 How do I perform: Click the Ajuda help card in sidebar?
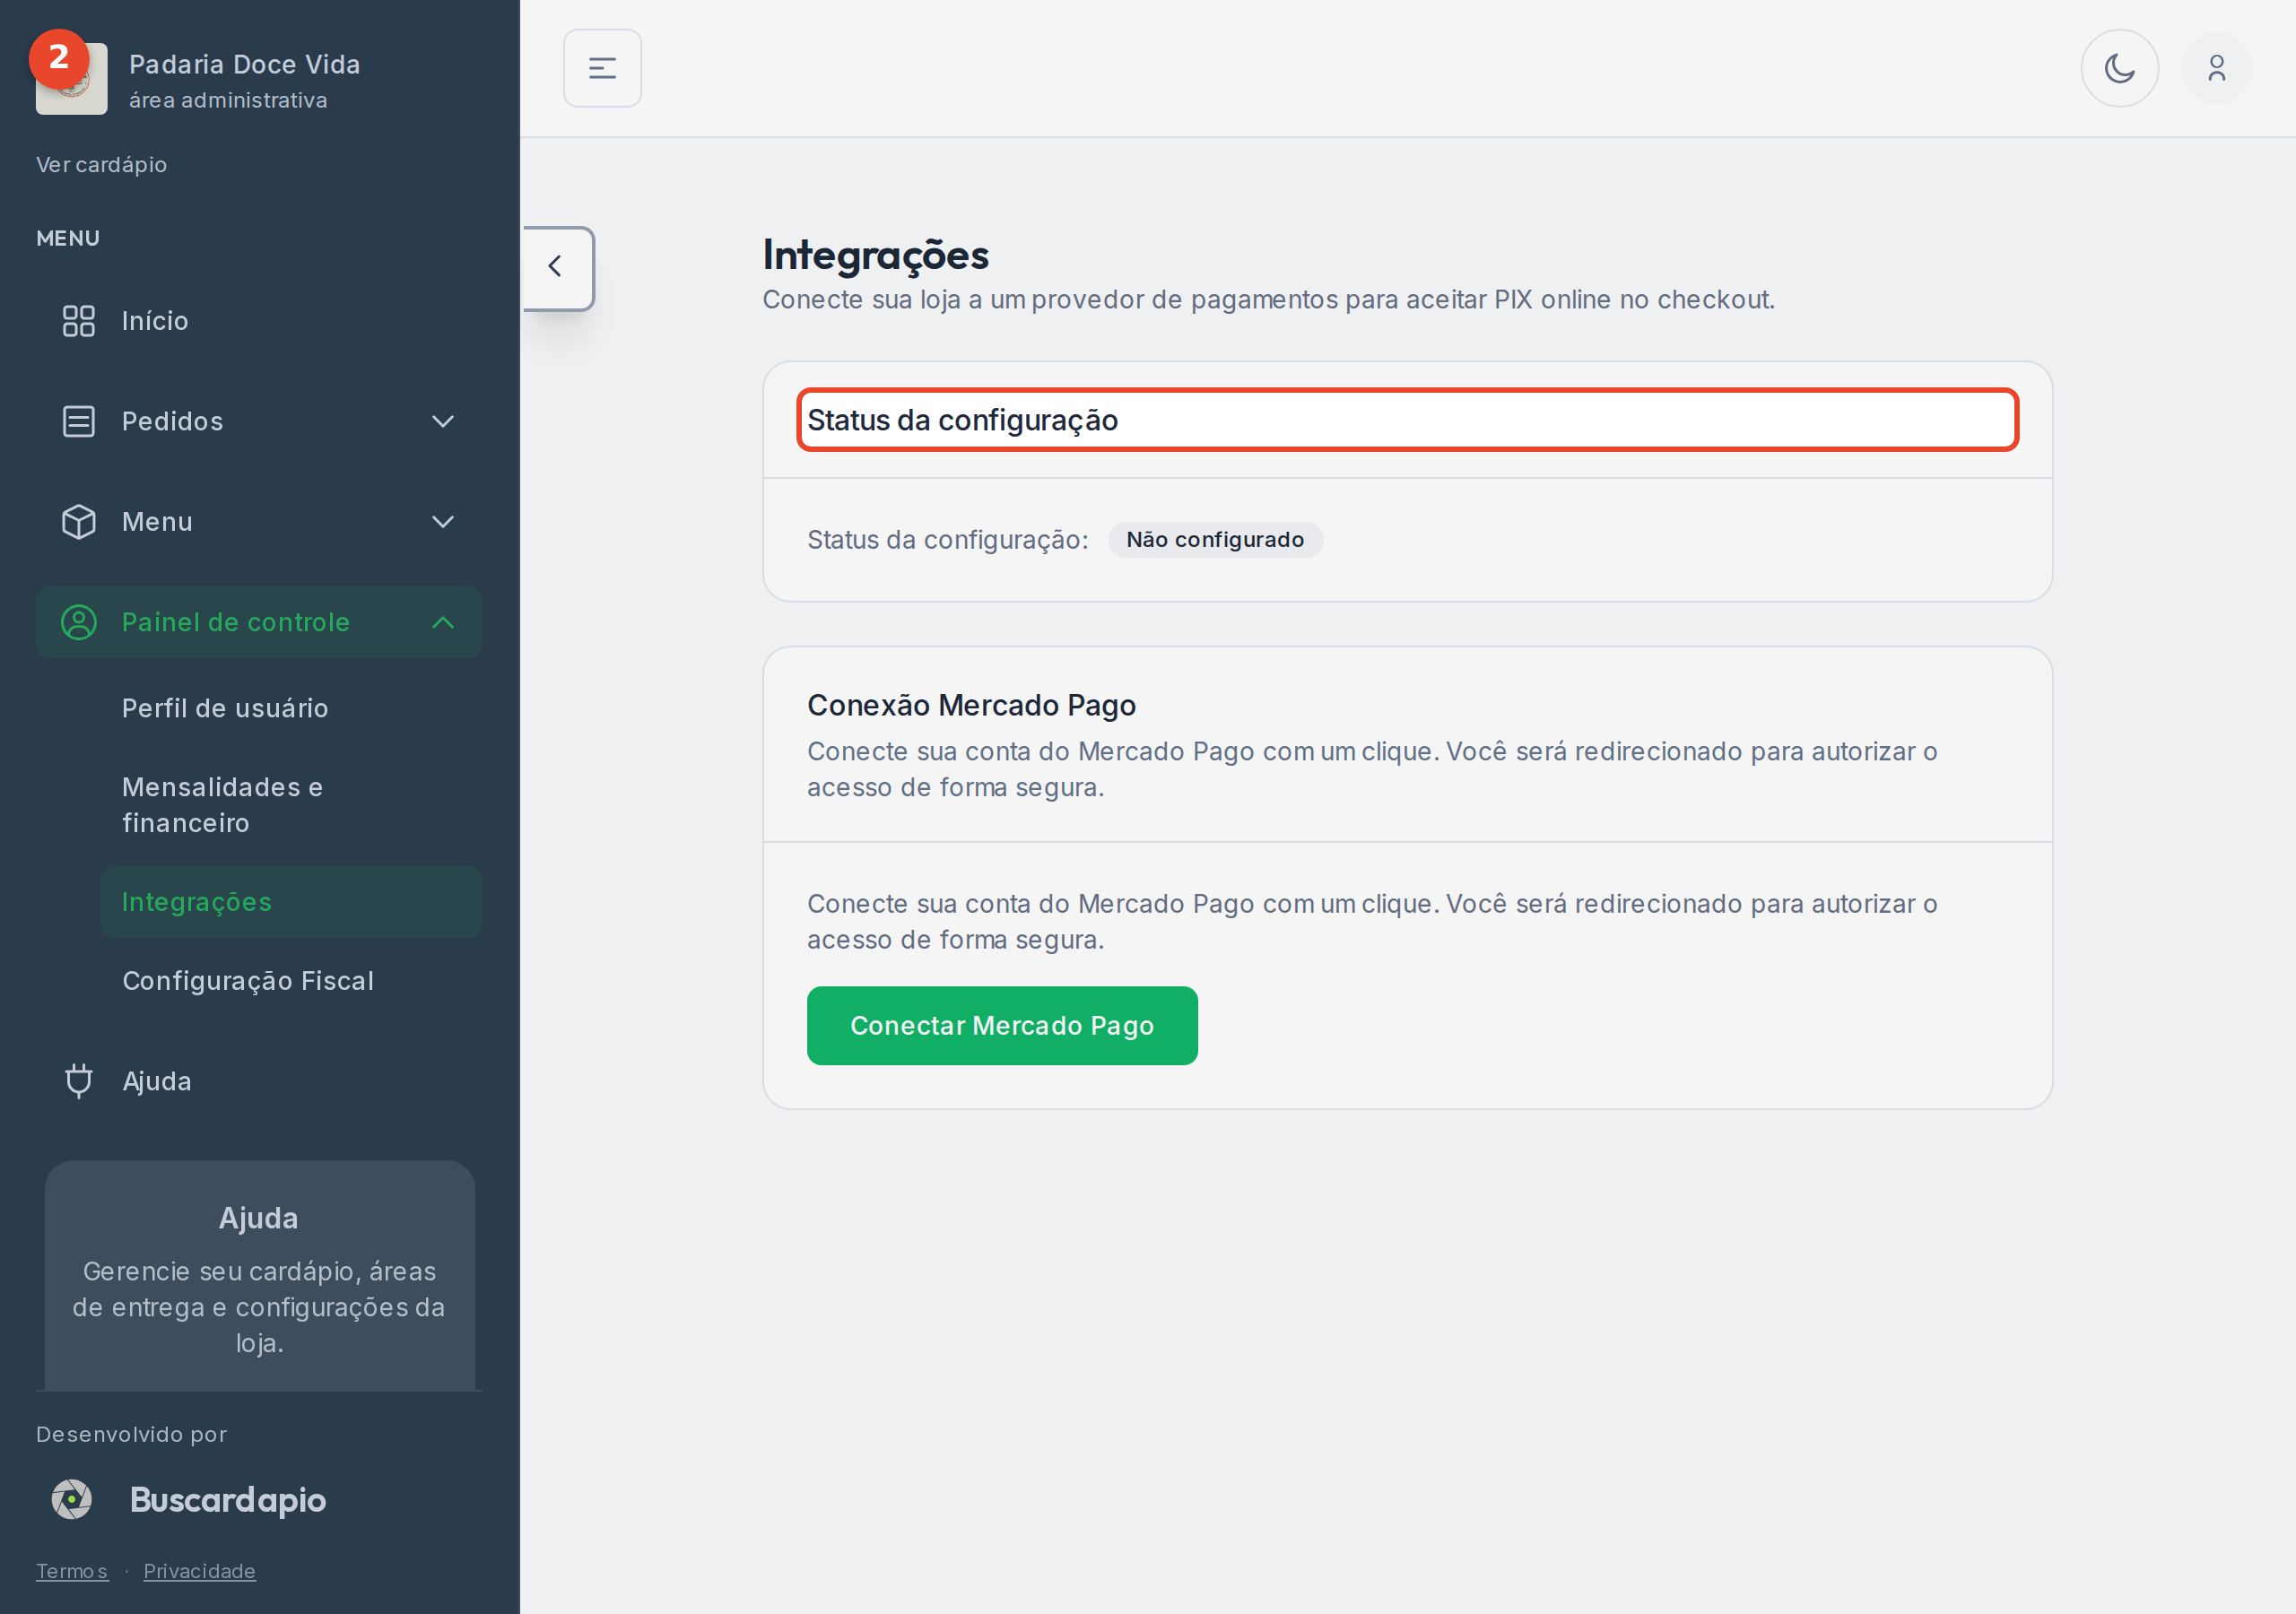259,1276
